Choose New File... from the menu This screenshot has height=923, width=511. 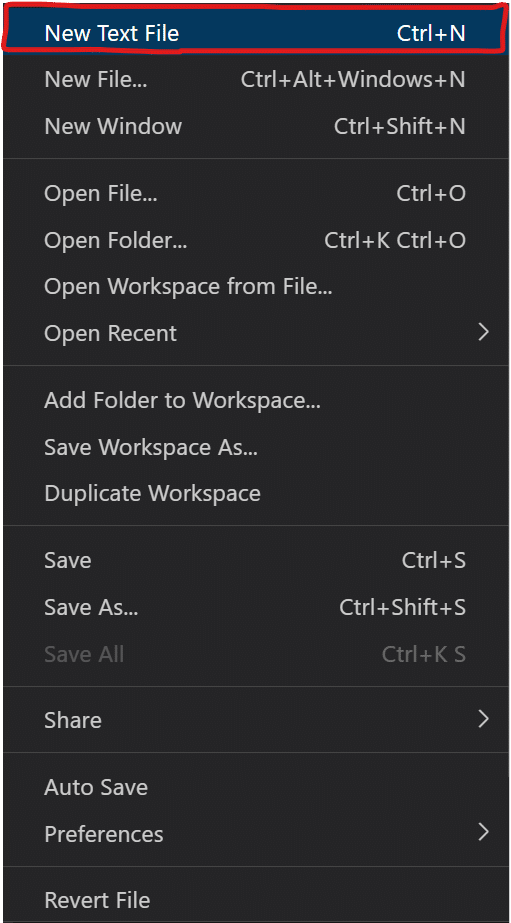pyautogui.click(x=255, y=79)
